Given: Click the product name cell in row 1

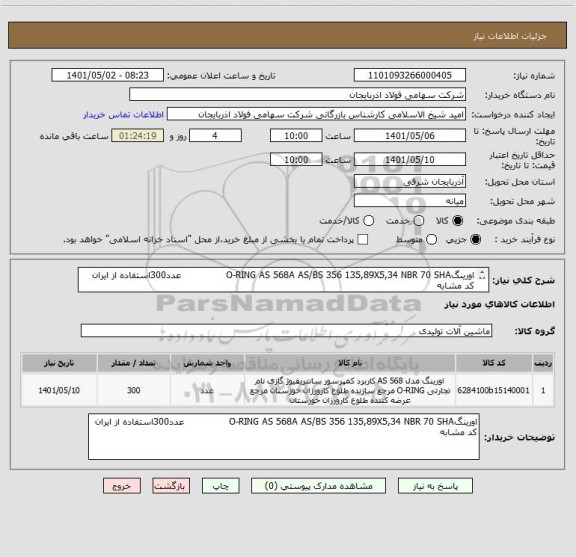Looking at the screenshot, I should (x=350, y=390).
